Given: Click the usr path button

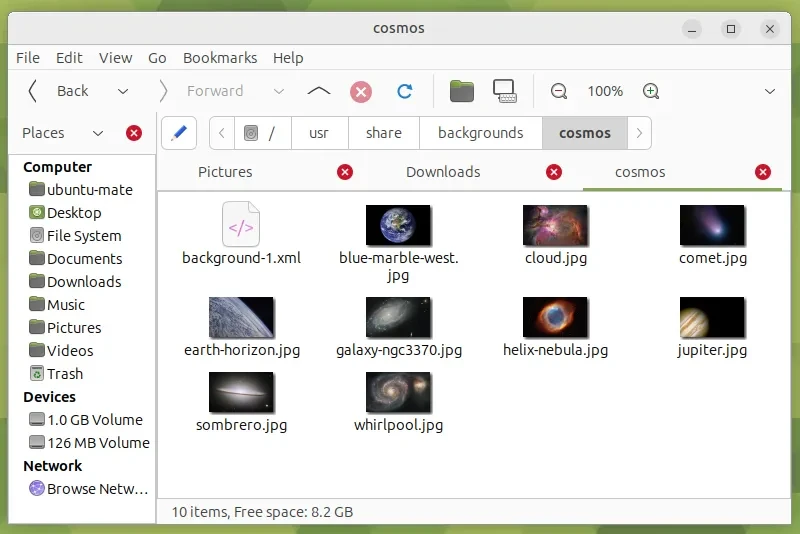Looking at the screenshot, I should pyautogui.click(x=319, y=133).
